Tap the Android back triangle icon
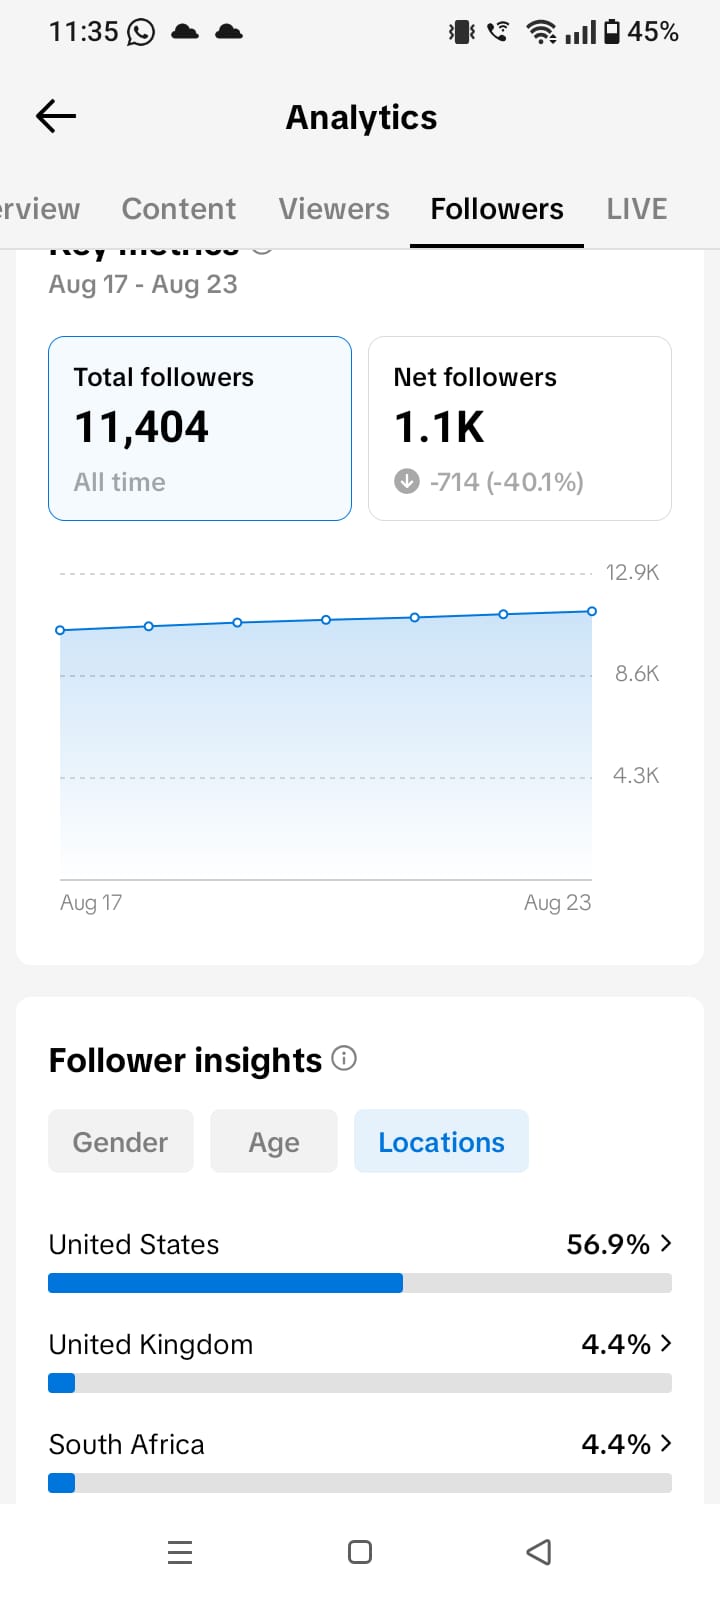 (539, 1552)
